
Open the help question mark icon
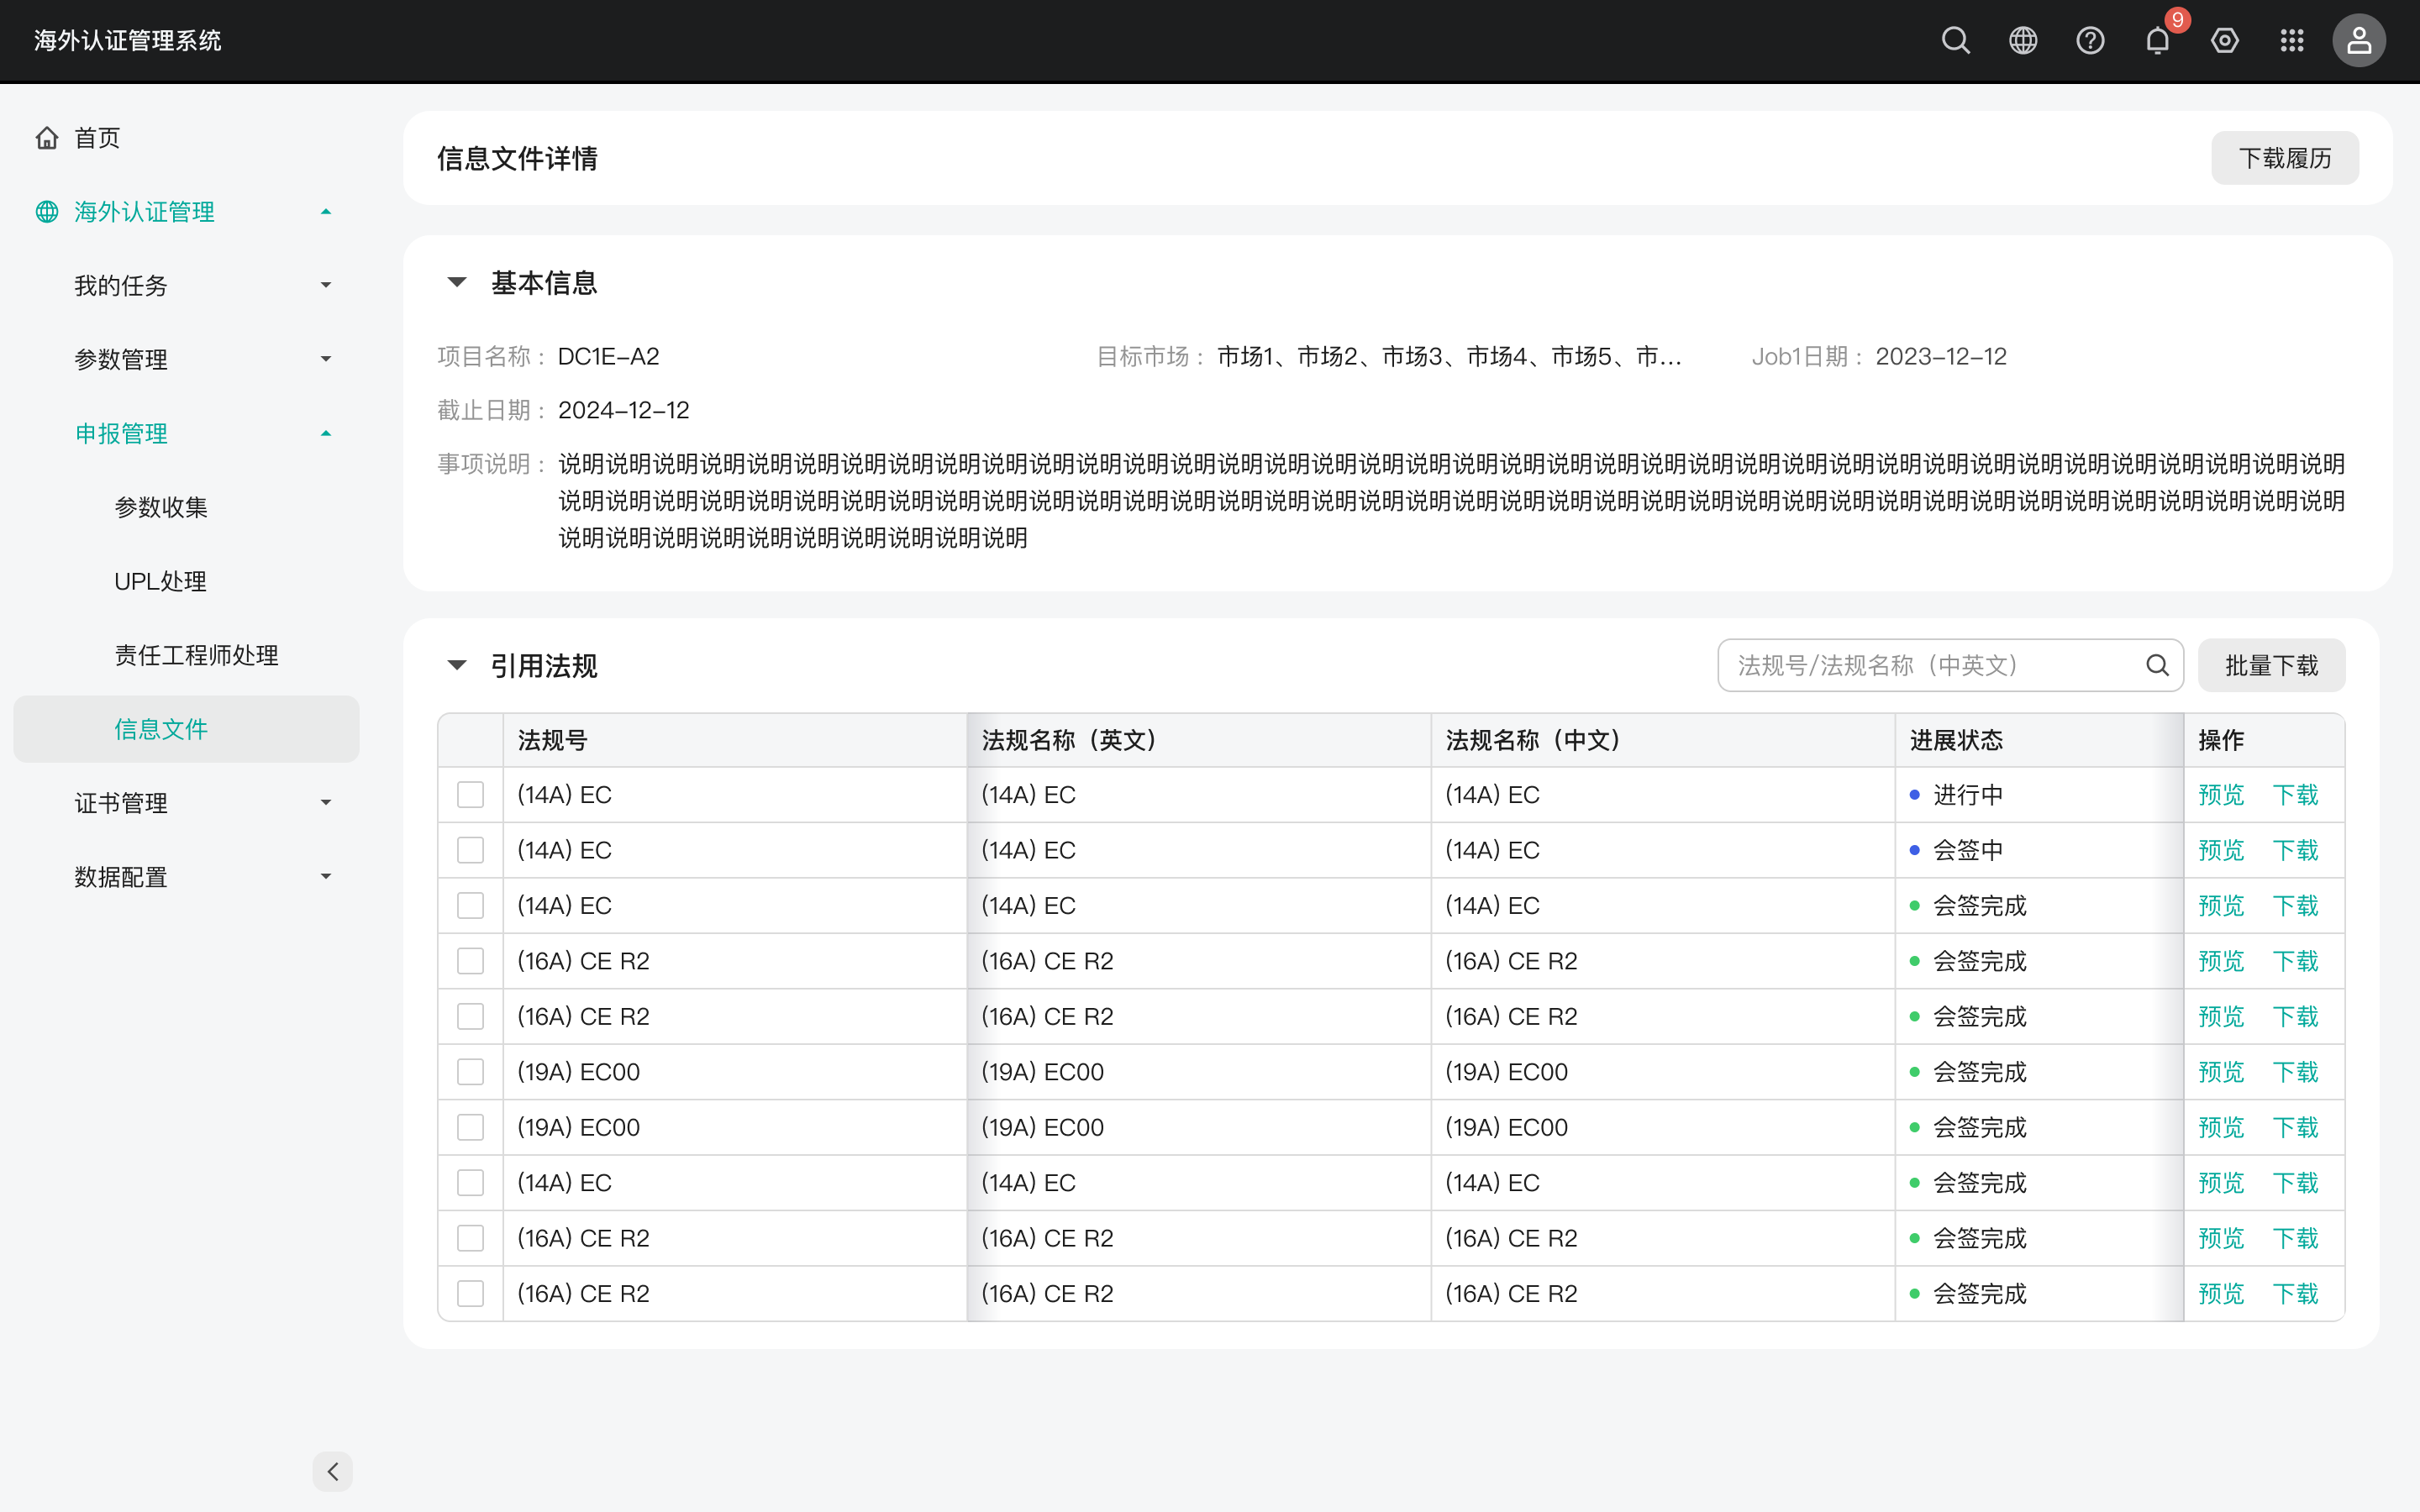tap(2090, 40)
